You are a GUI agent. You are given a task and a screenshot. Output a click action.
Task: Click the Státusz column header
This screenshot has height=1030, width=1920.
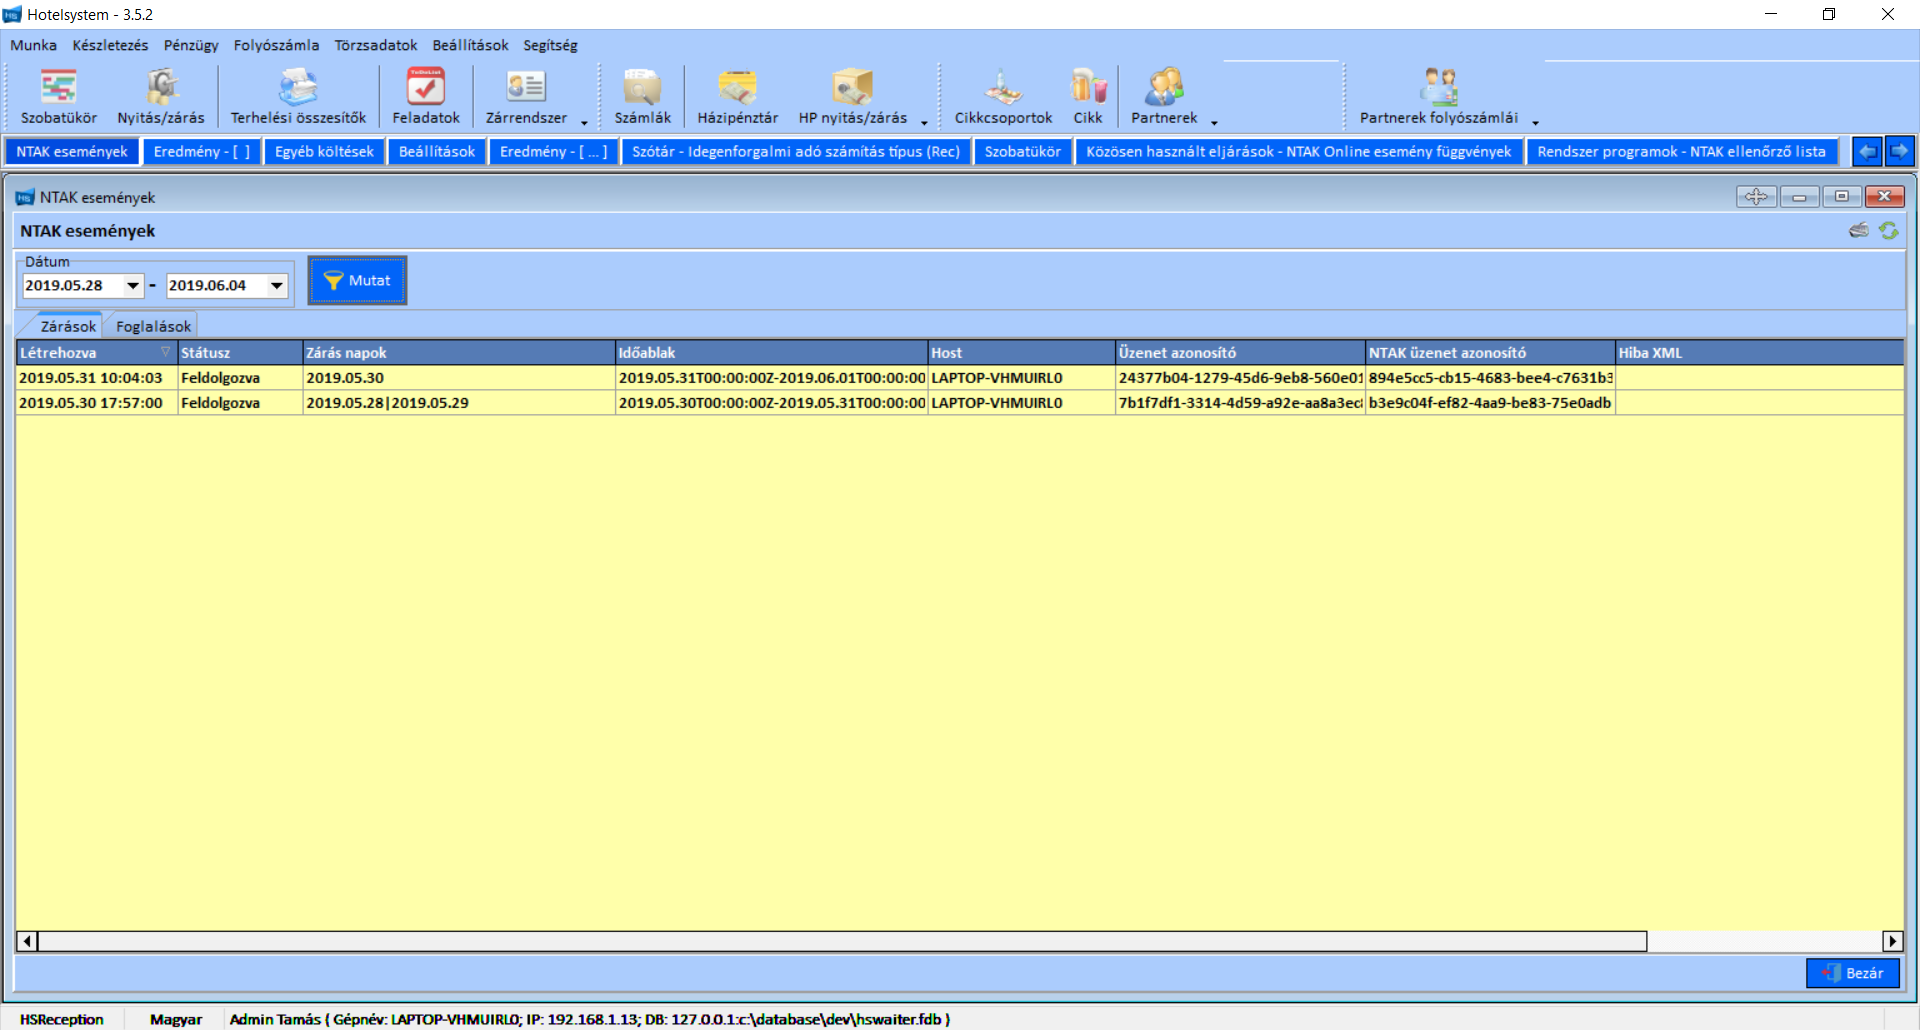click(x=240, y=353)
